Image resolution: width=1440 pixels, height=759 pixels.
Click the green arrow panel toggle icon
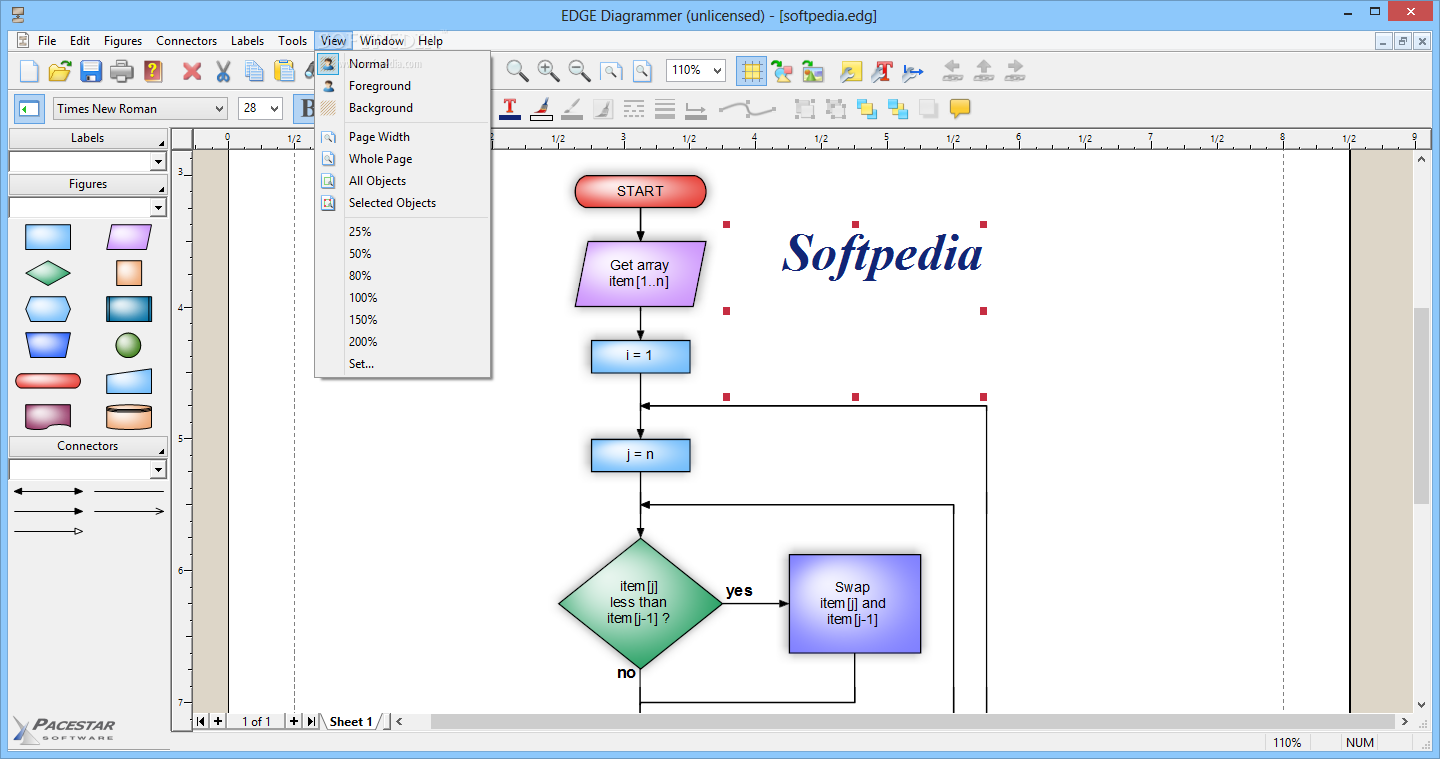tap(30, 108)
